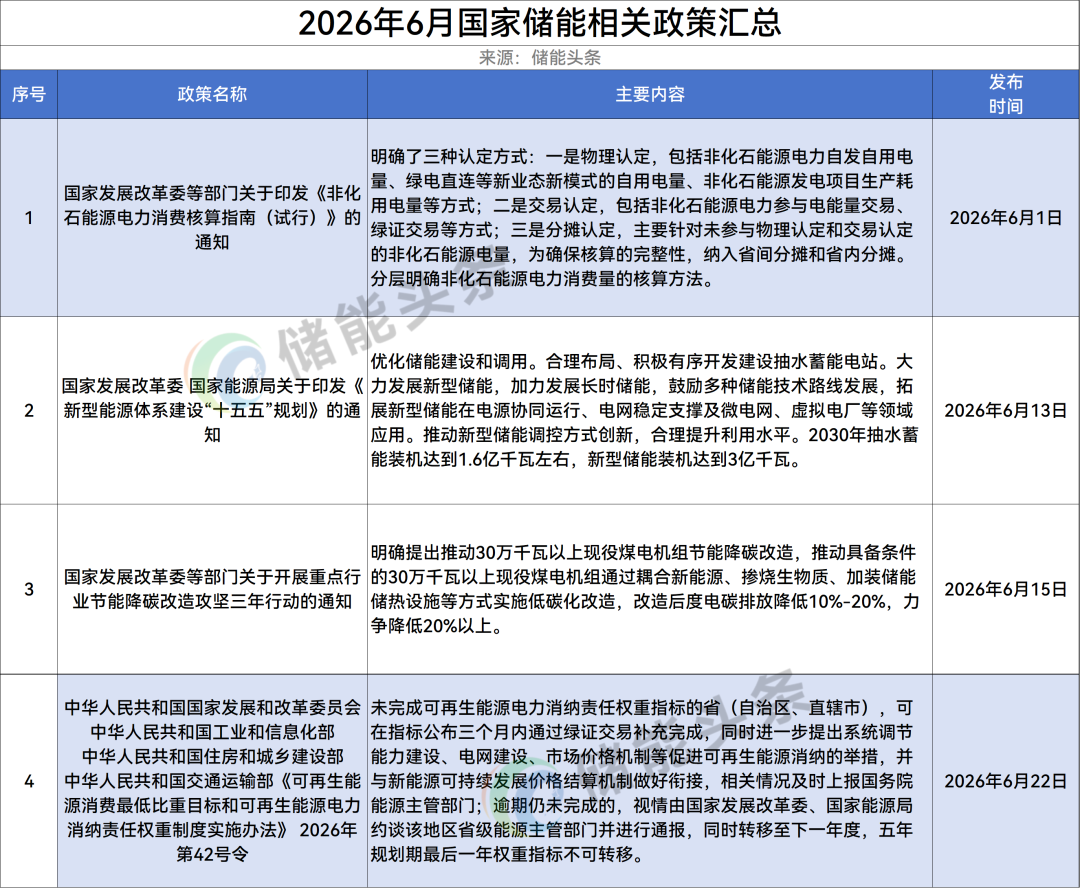Click serial number cell 2
The image size is (1080, 888).
(x=29, y=411)
